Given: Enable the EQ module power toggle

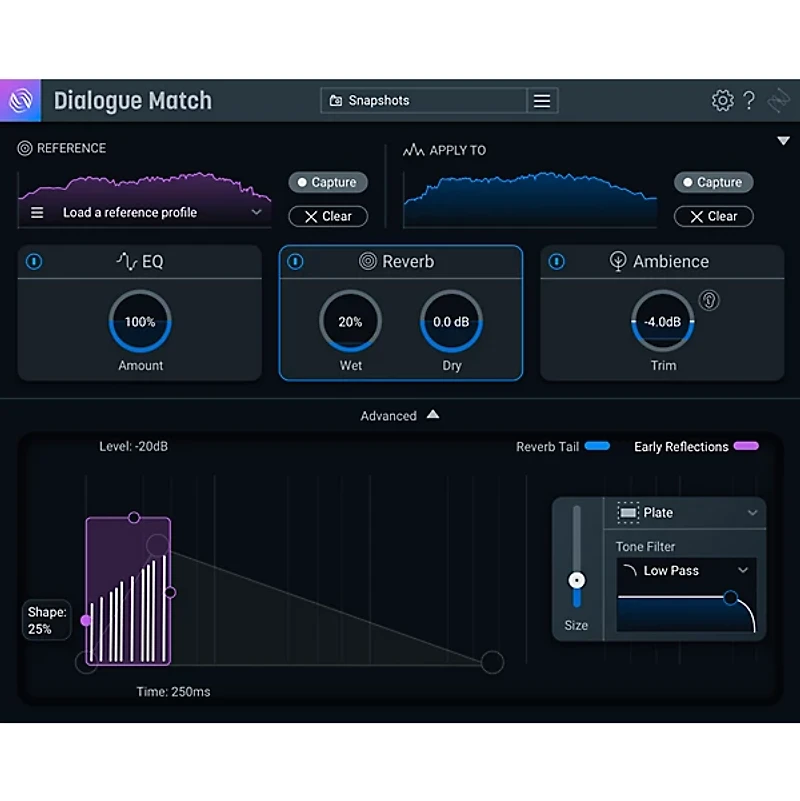Looking at the screenshot, I should 33,261.
